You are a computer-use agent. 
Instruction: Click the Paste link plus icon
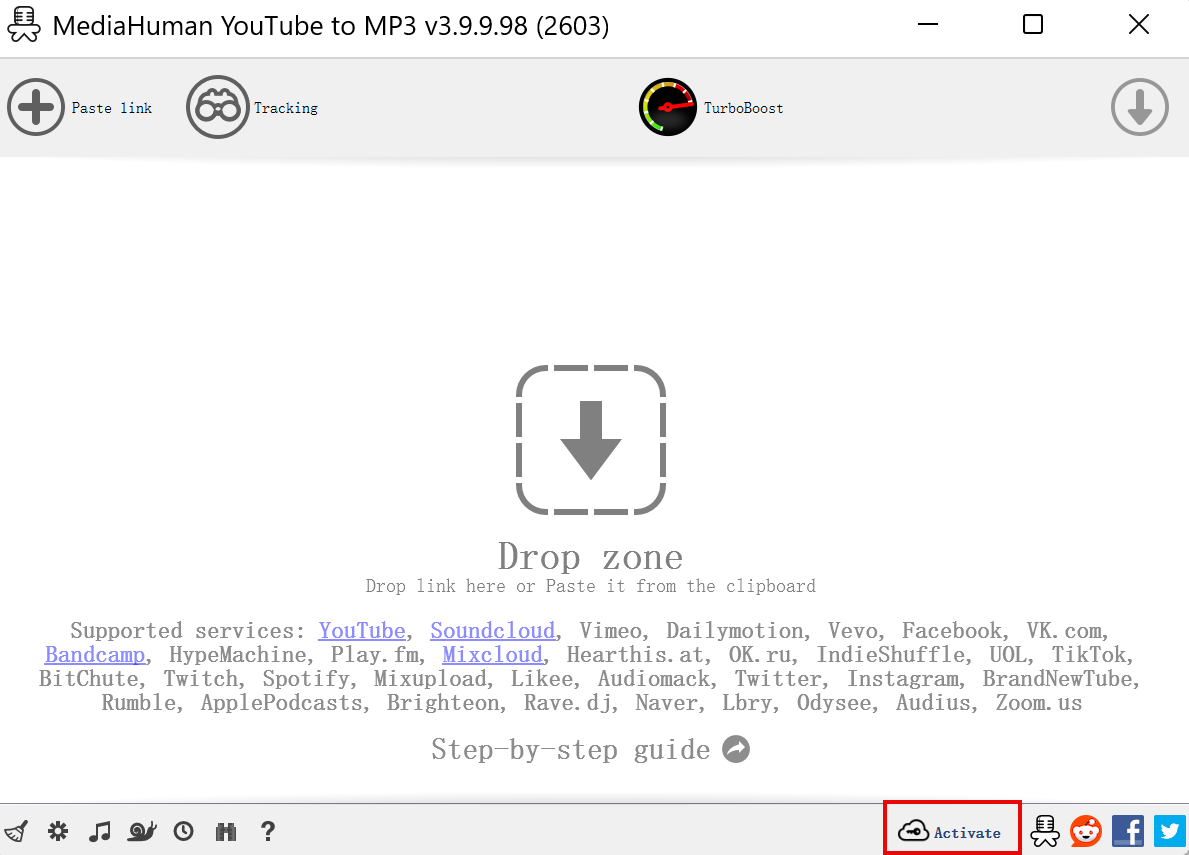click(36, 108)
